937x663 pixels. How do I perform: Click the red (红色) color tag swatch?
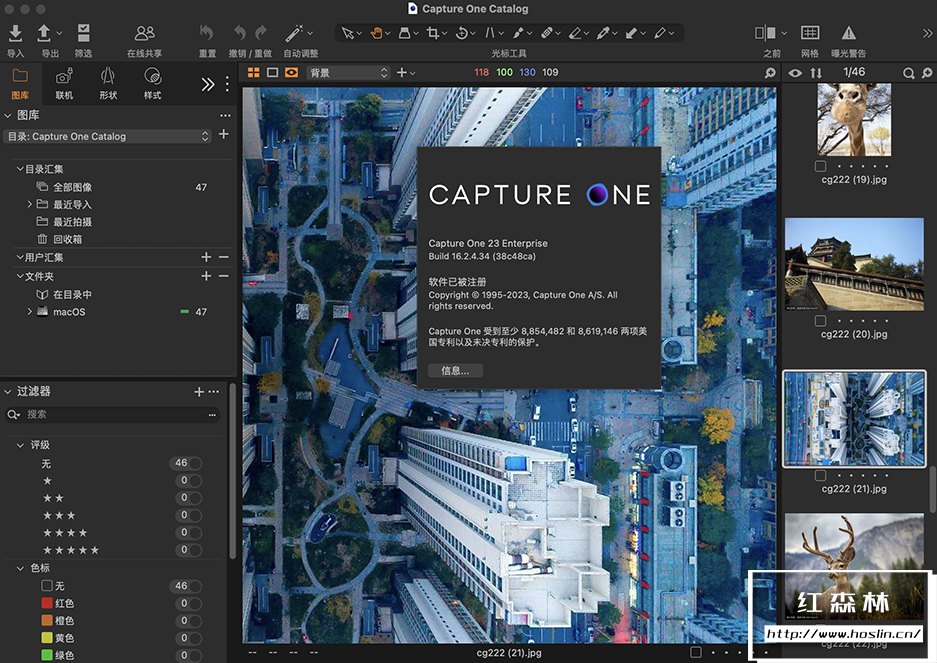47,603
